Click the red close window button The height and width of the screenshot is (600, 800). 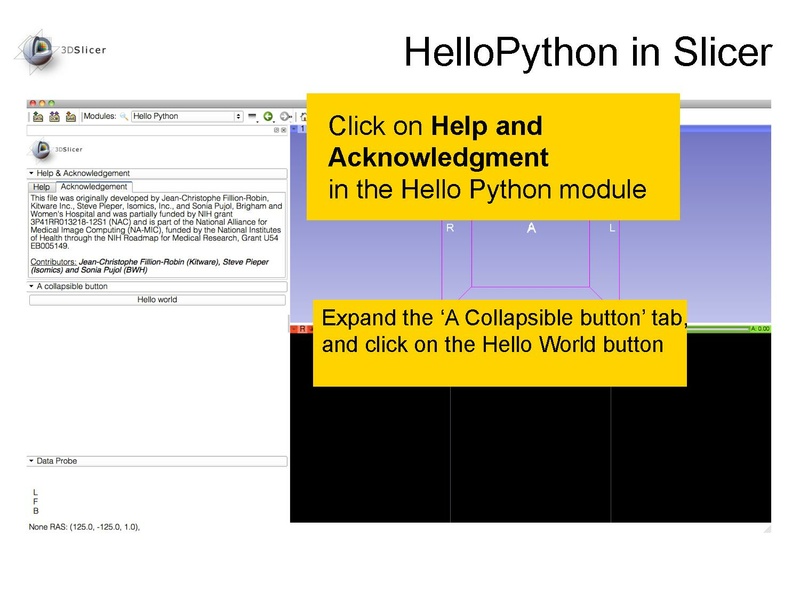click(x=33, y=104)
